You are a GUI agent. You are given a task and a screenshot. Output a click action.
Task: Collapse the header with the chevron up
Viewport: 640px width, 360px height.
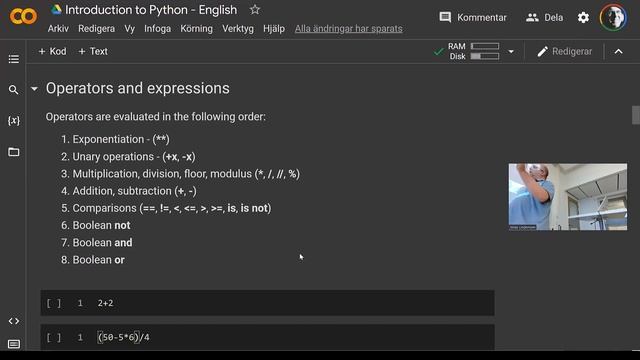[x=618, y=51]
